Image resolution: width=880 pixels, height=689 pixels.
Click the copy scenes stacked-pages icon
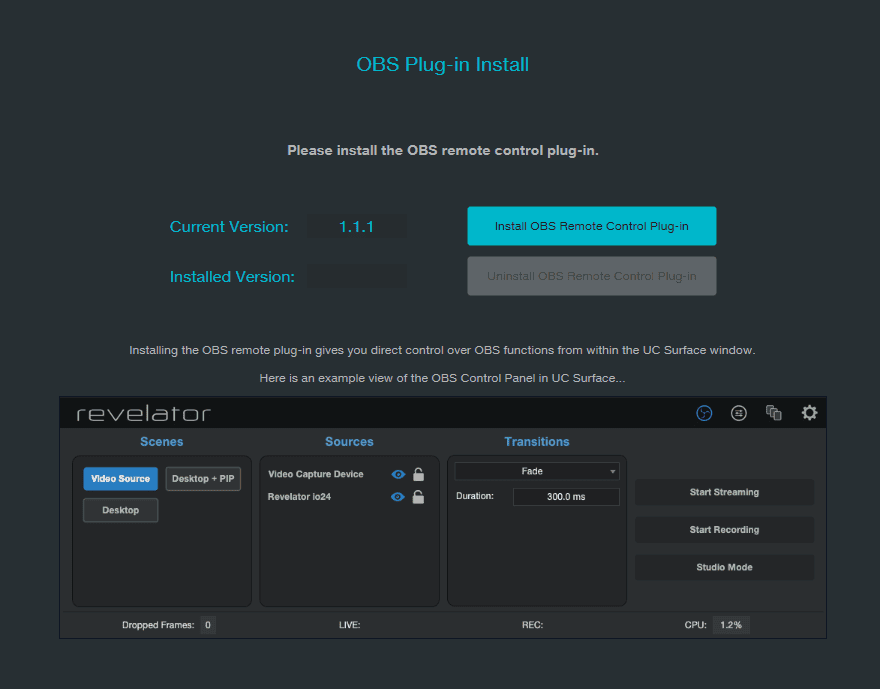(x=774, y=413)
